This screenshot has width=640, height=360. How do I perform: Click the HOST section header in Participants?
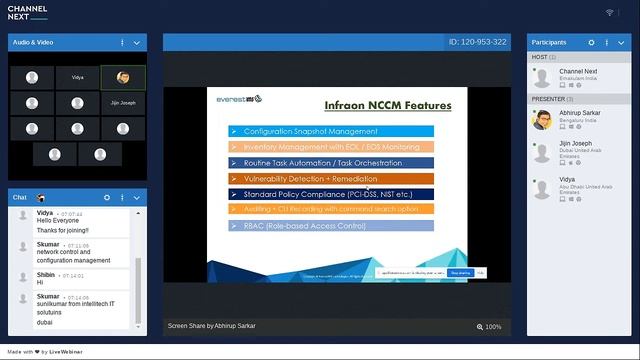point(579,57)
